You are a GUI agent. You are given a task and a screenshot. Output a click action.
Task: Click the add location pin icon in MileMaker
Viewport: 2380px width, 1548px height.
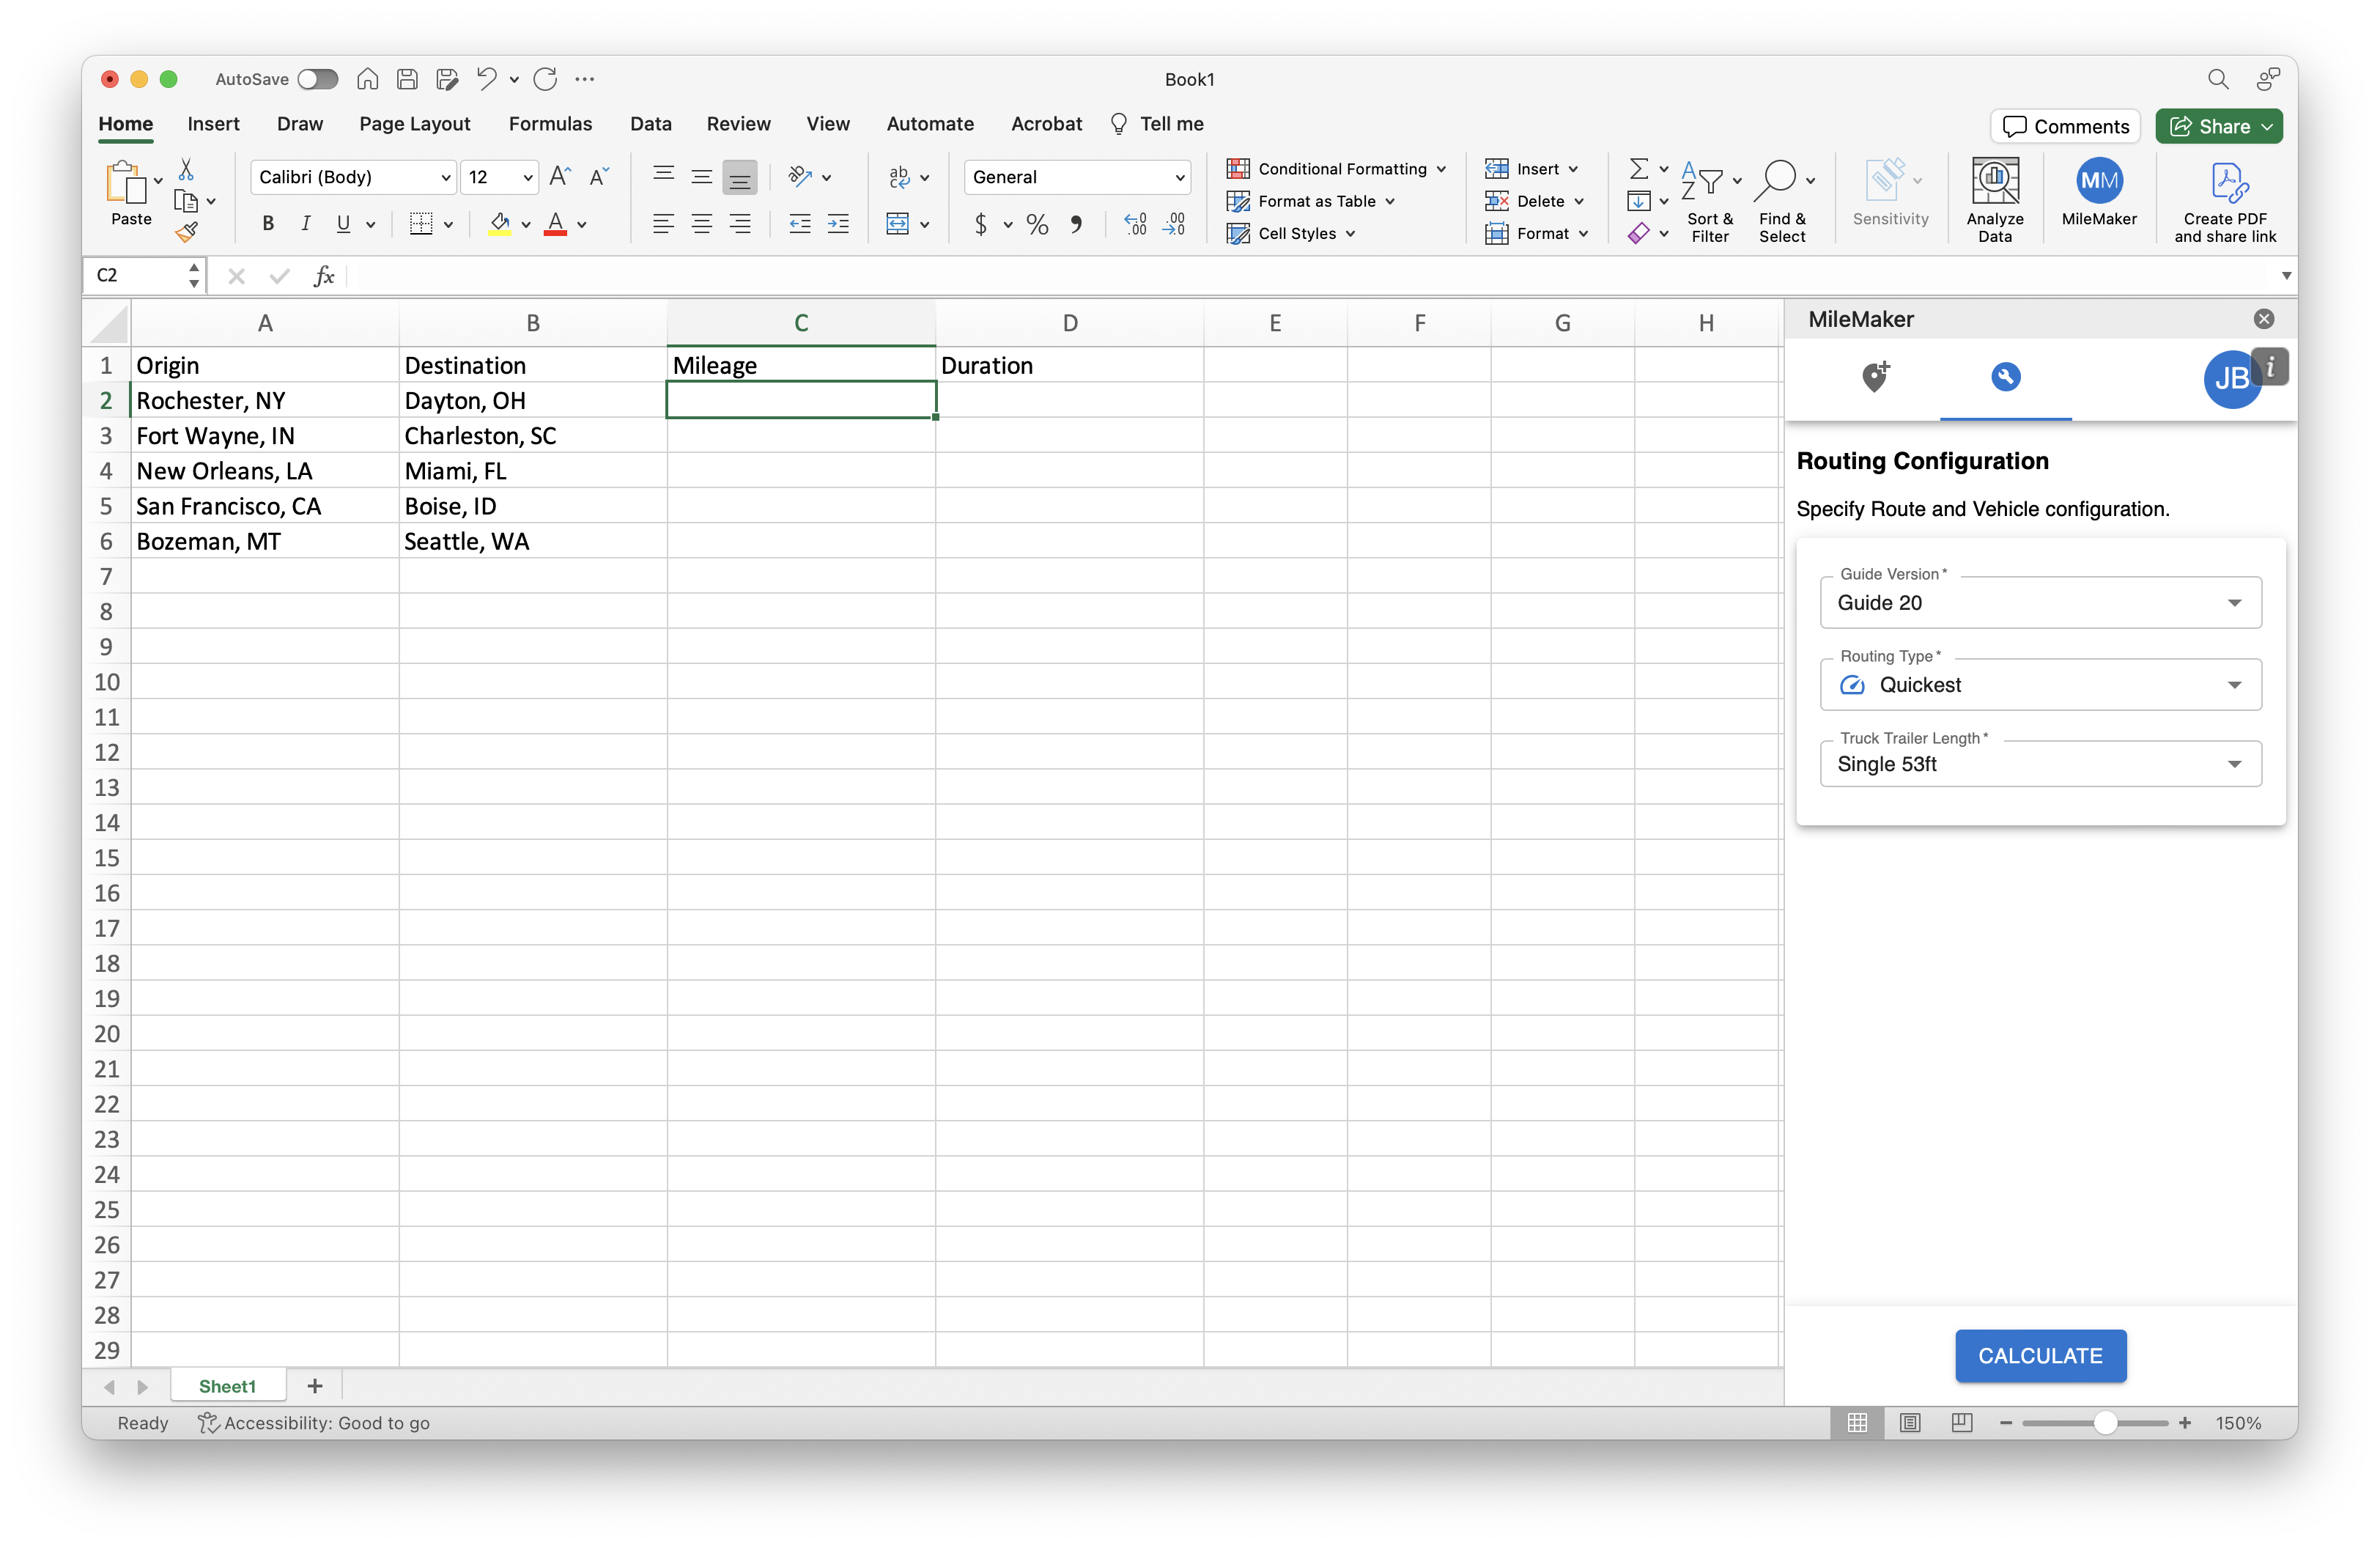1874,378
